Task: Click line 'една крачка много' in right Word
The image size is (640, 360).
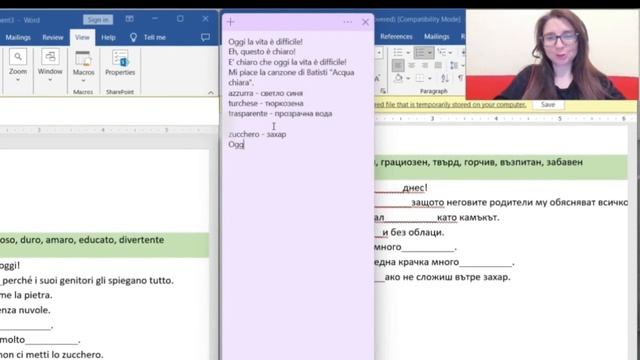Action: pyautogui.click(x=417, y=262)
